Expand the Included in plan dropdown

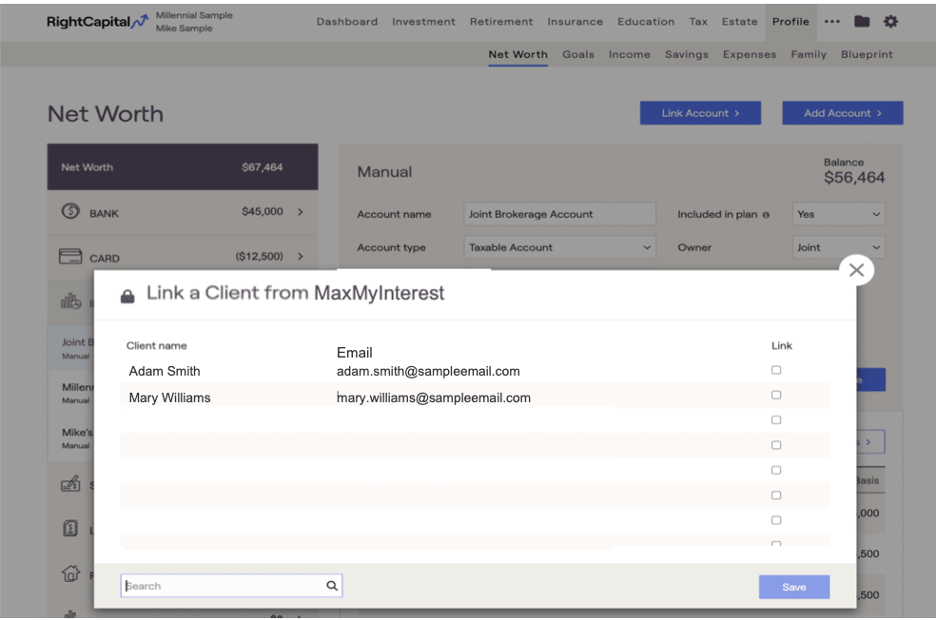click(x=838, y=214)
